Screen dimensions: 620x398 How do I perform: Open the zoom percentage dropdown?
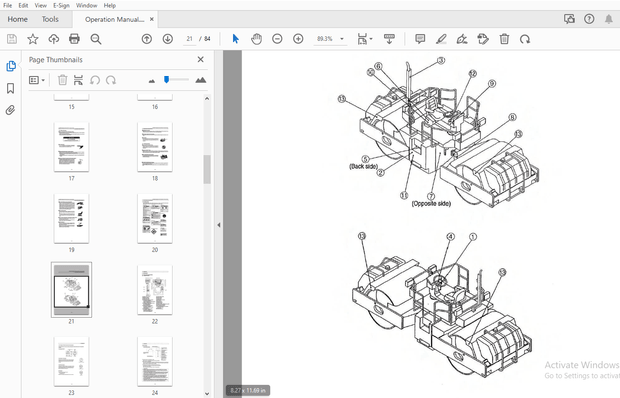click(x=342, y=39)
